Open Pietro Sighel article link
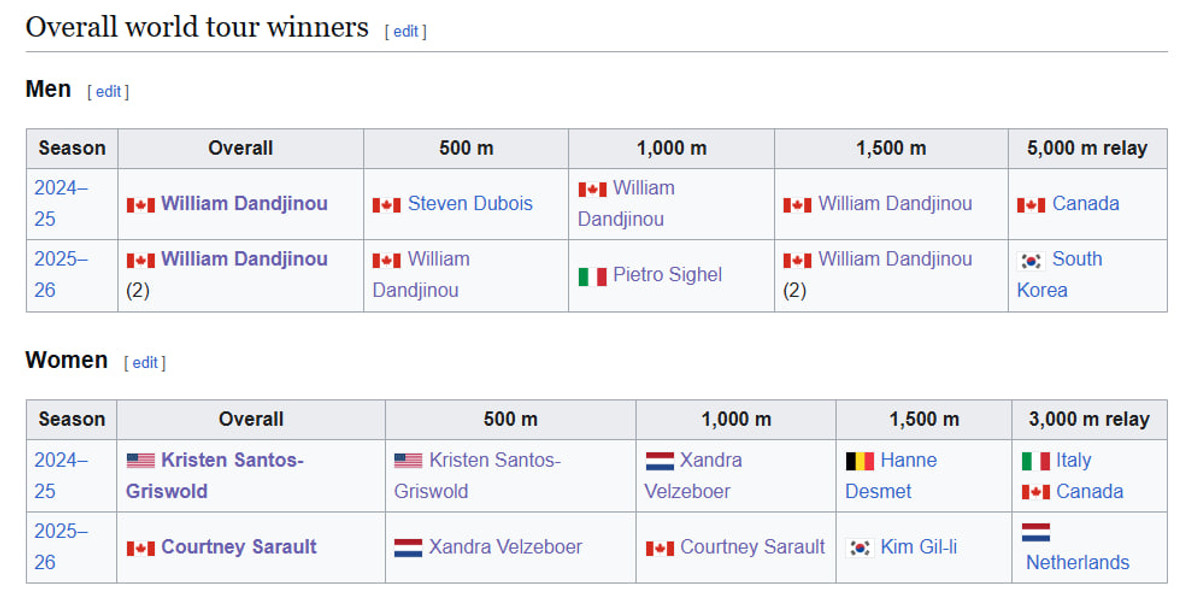The height and width of the screenshot is (605, 1200). coord(667,275)
